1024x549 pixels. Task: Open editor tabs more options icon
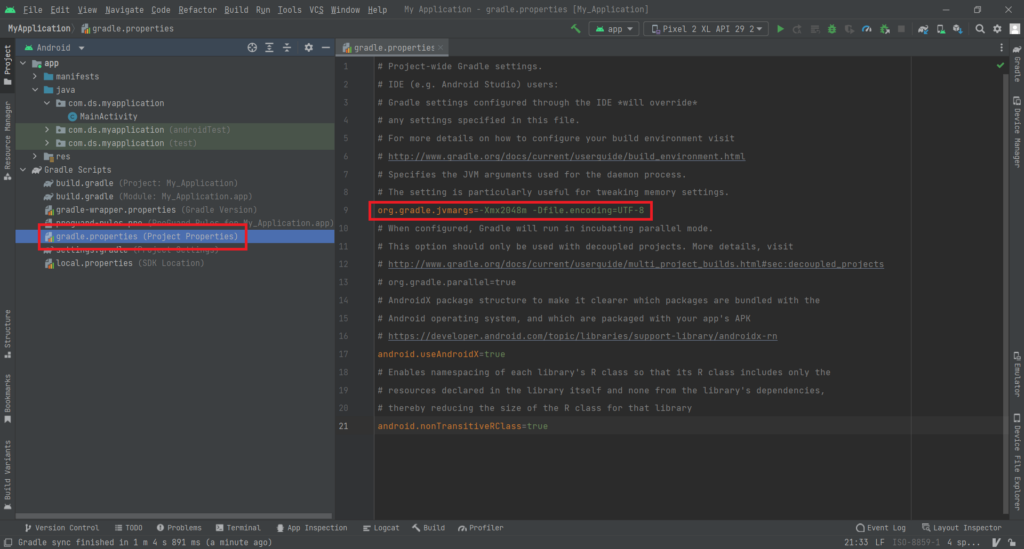click(x=1001, y=48)
